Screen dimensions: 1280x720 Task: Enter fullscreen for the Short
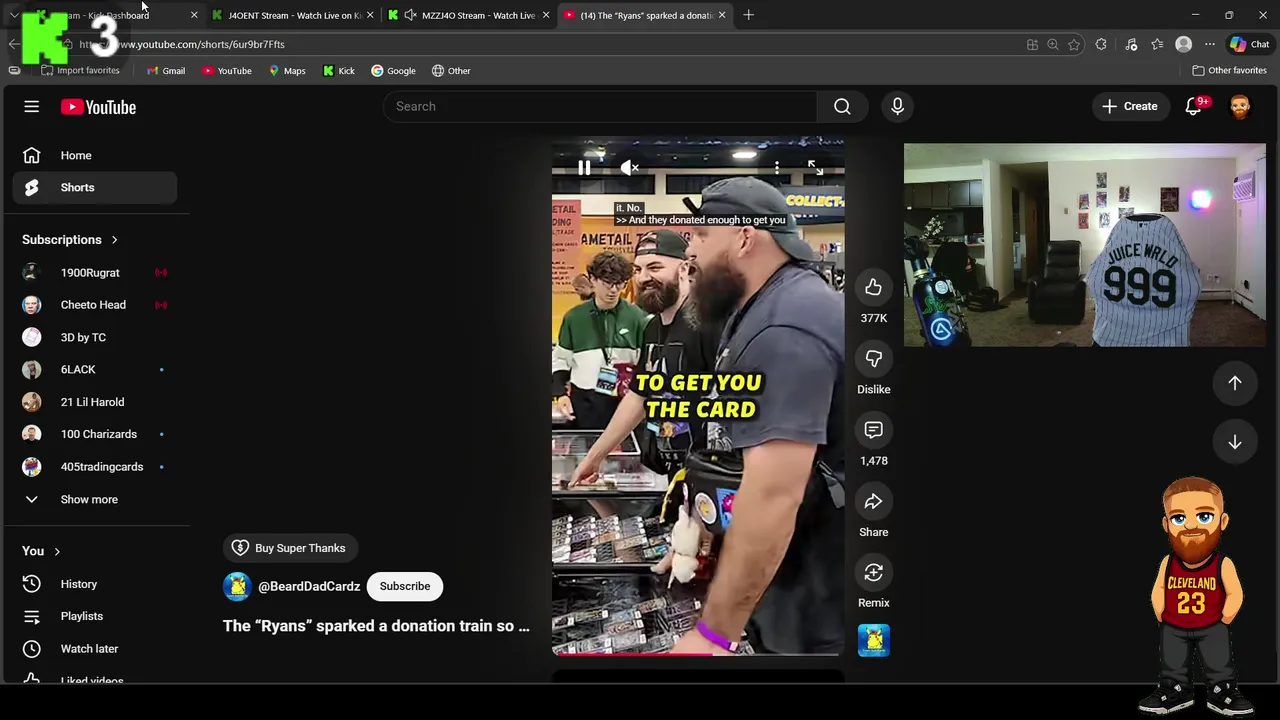tap(815, 168)
